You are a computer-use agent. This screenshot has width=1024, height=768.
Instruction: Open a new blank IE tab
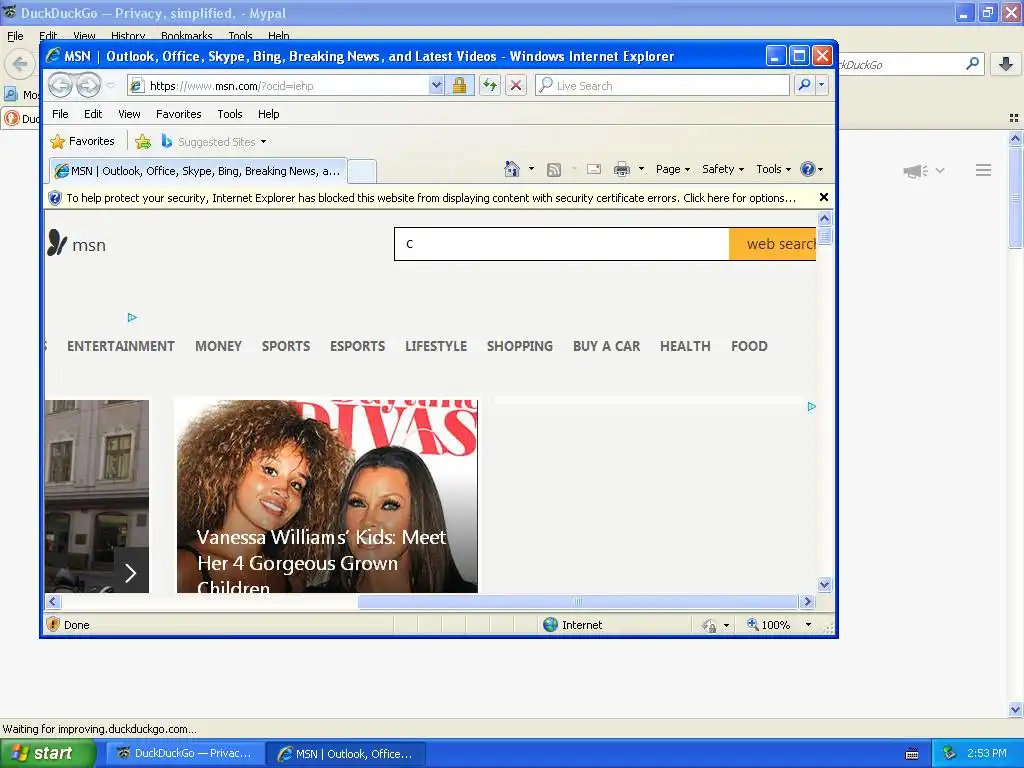pos(361,171)
